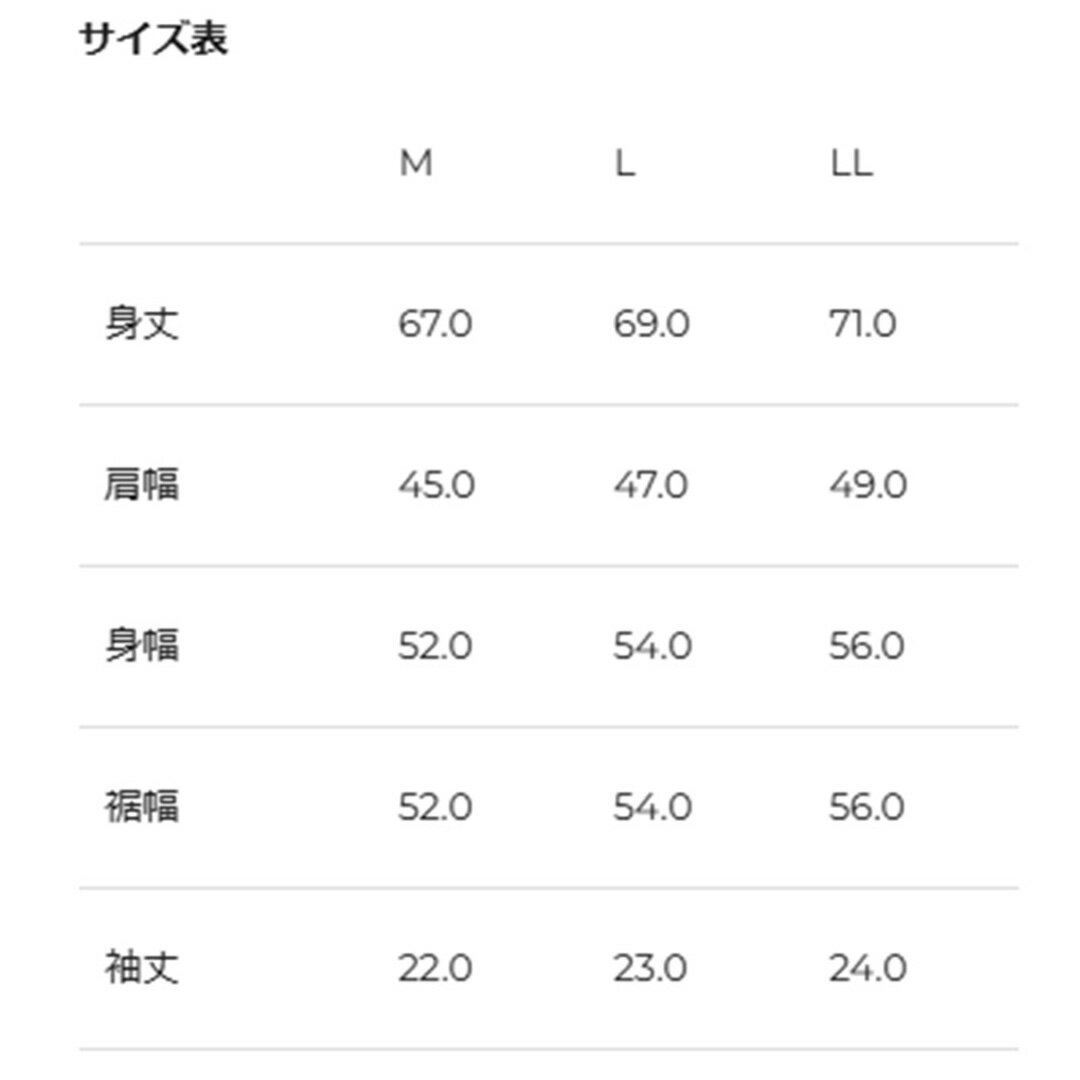Click the 52.0 value in 身幅 row
Screen dimensions: 1080x1080
coord(435,646)
